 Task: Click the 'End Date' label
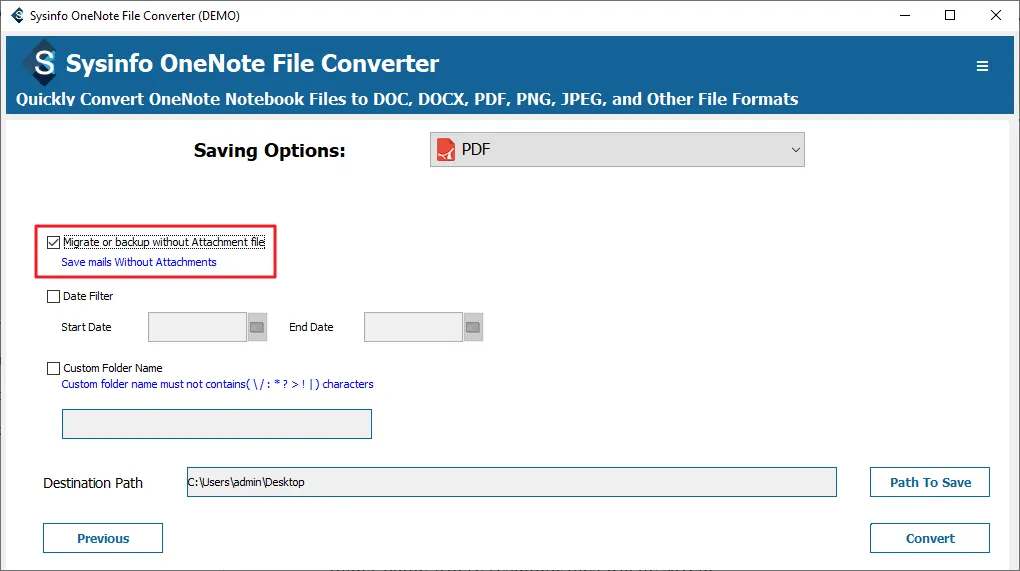tap(311, 327)
